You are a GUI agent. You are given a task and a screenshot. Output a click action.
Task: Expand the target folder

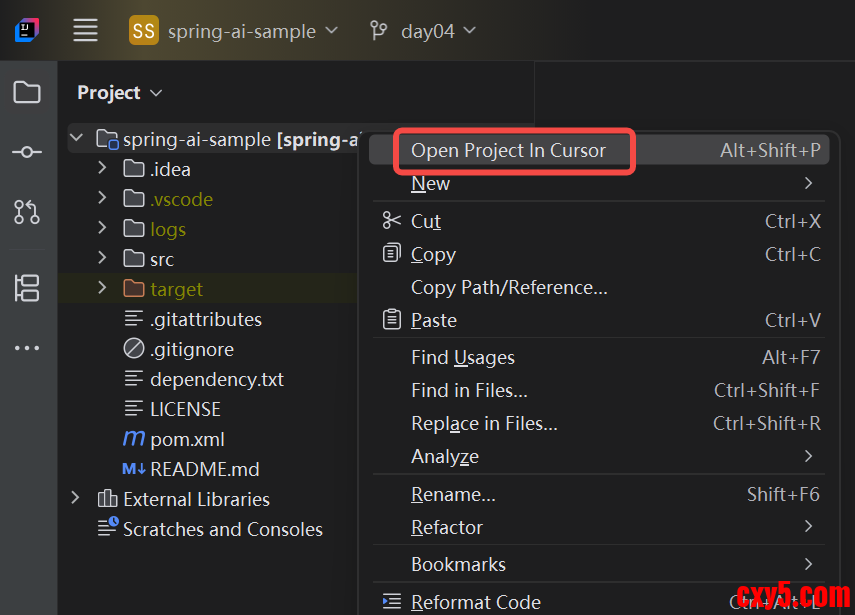pos(102,288)
